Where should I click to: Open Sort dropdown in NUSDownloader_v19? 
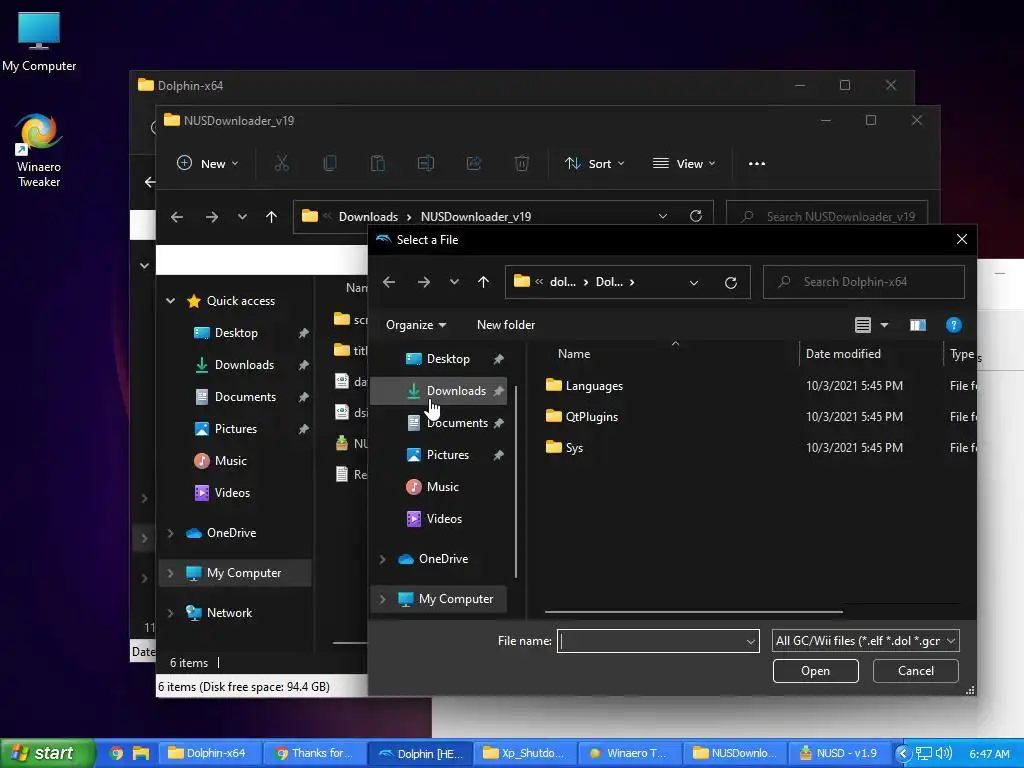pyautogui.click(x=594, y=163)
